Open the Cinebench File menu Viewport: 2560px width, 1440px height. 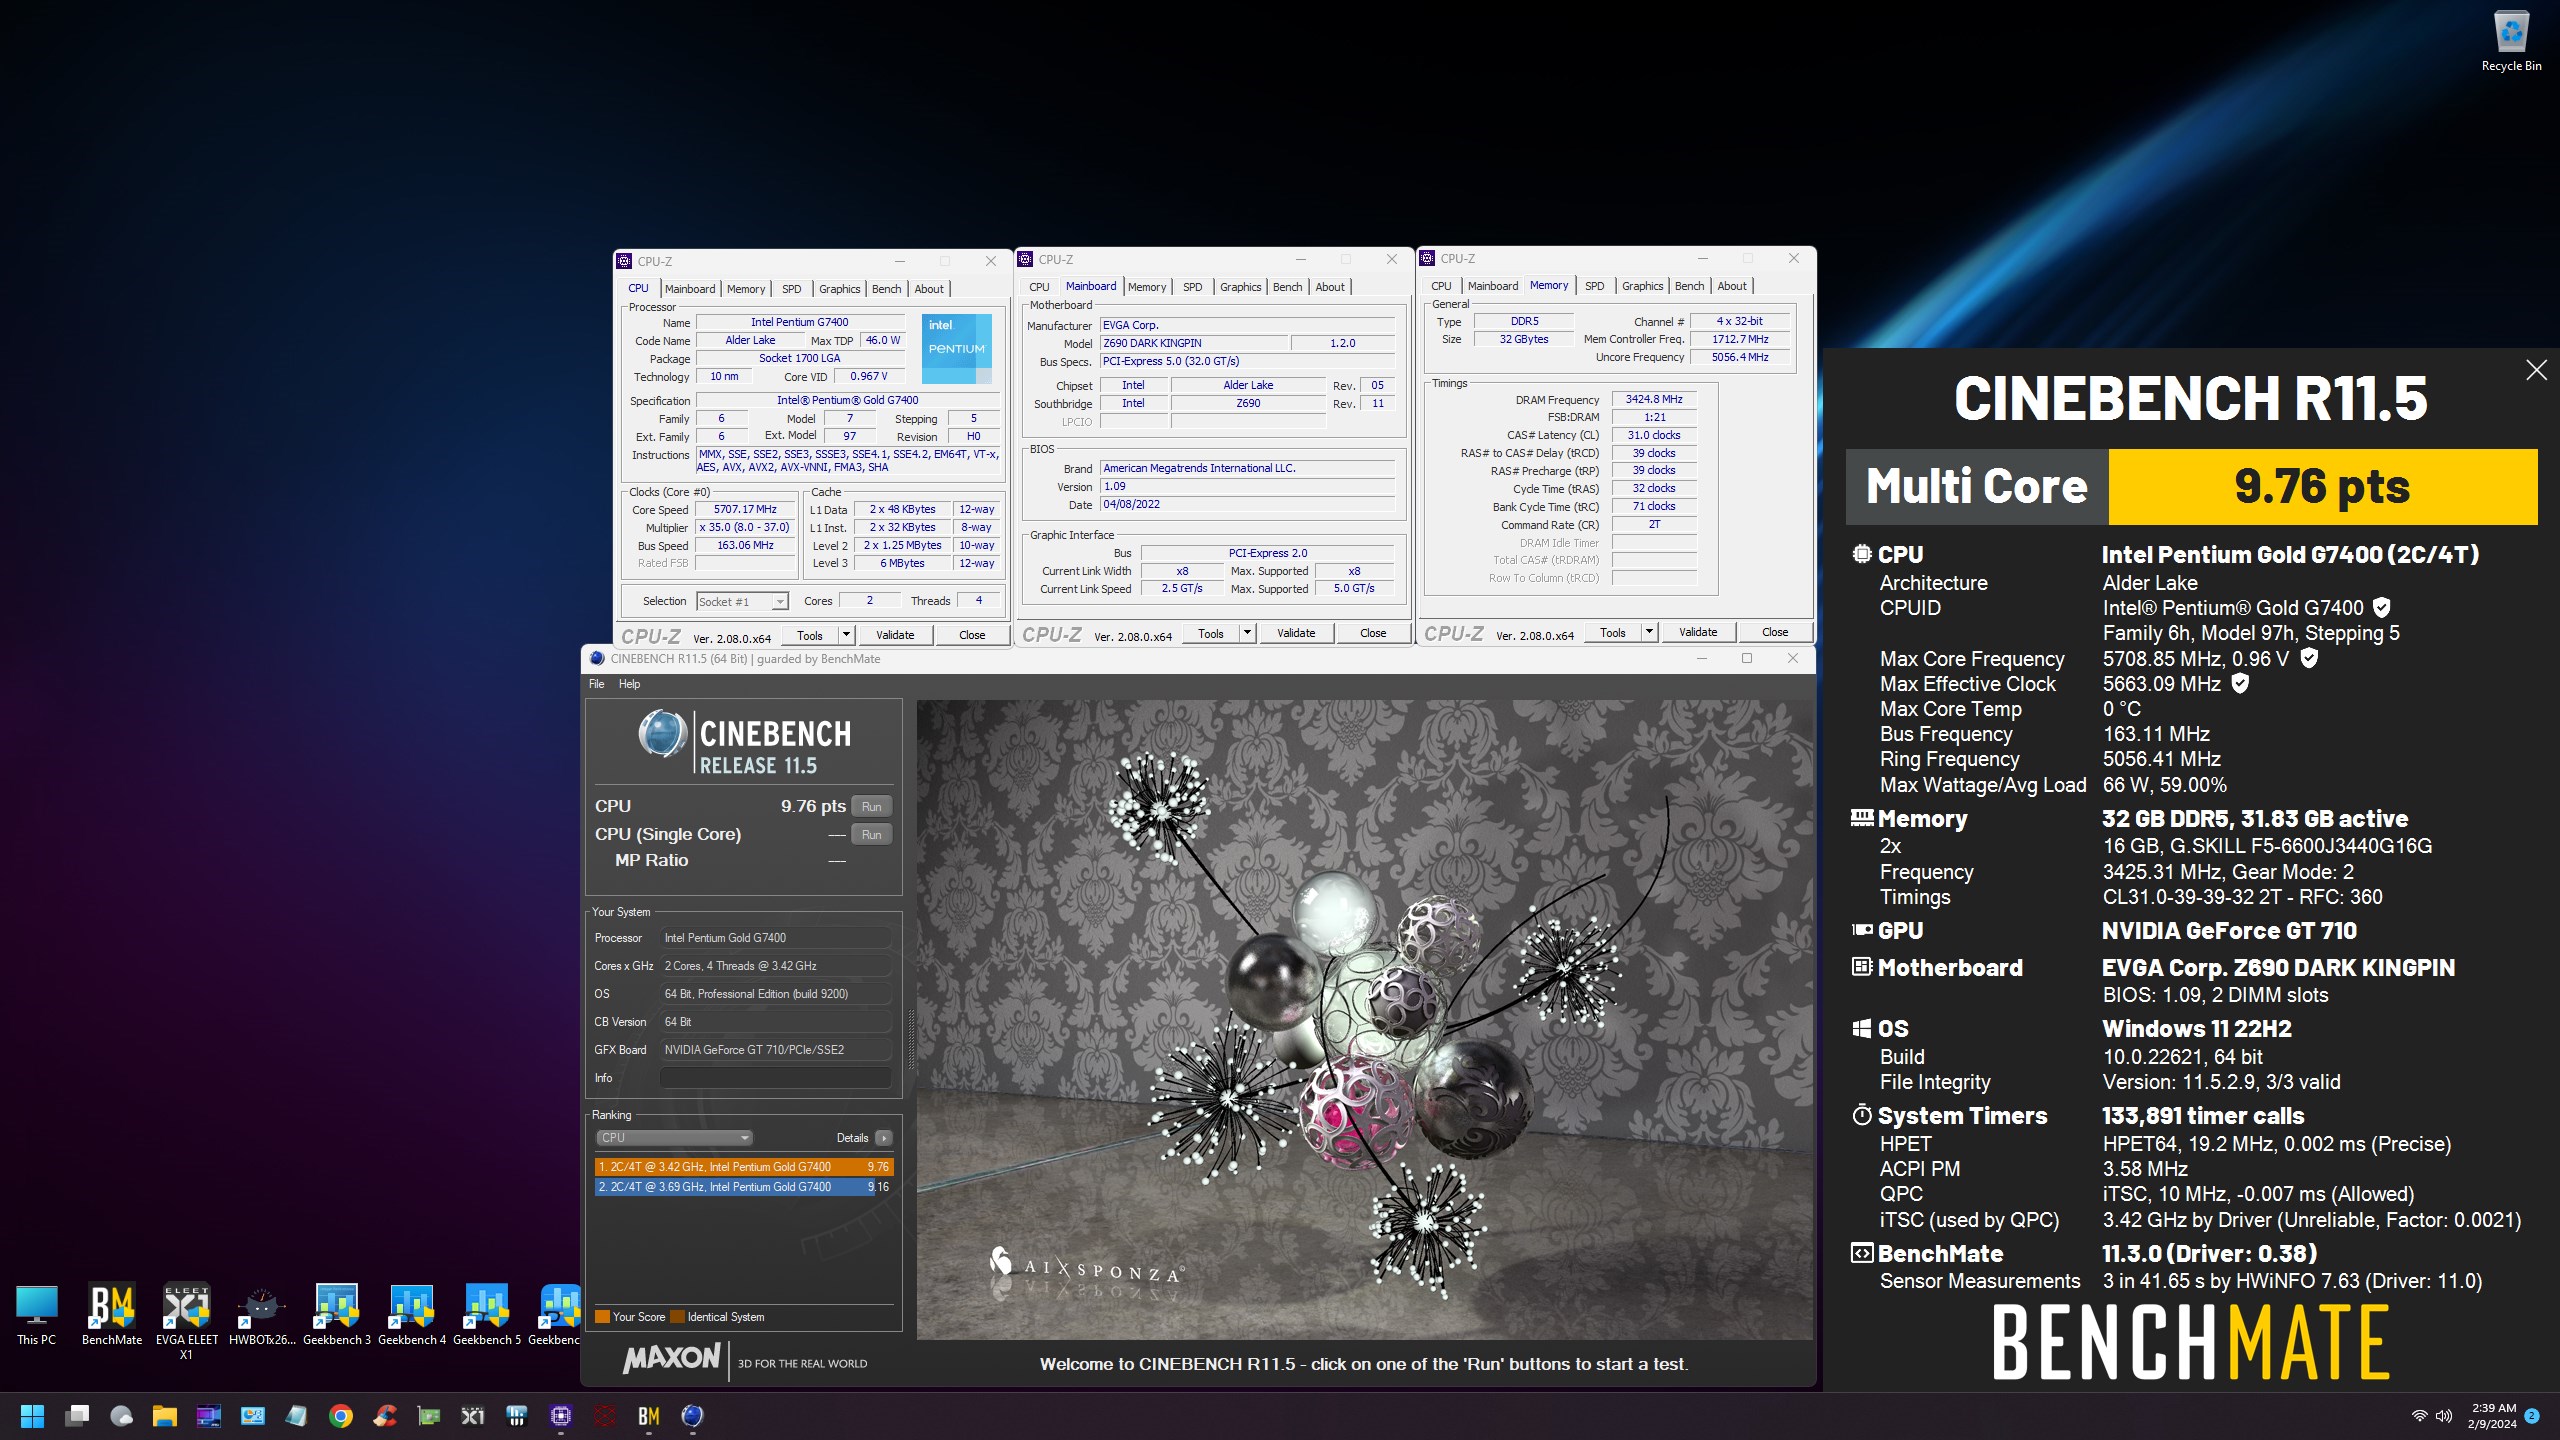pos(597,684)
